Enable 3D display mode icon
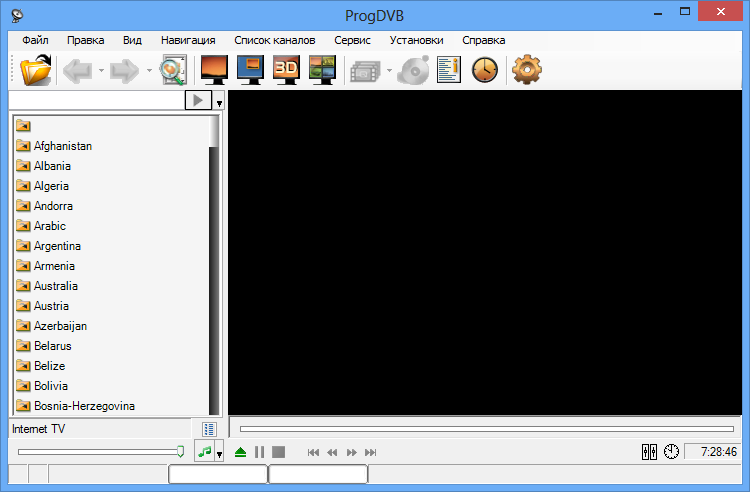This screenshot has width=750, height=492. pos(287,70)
